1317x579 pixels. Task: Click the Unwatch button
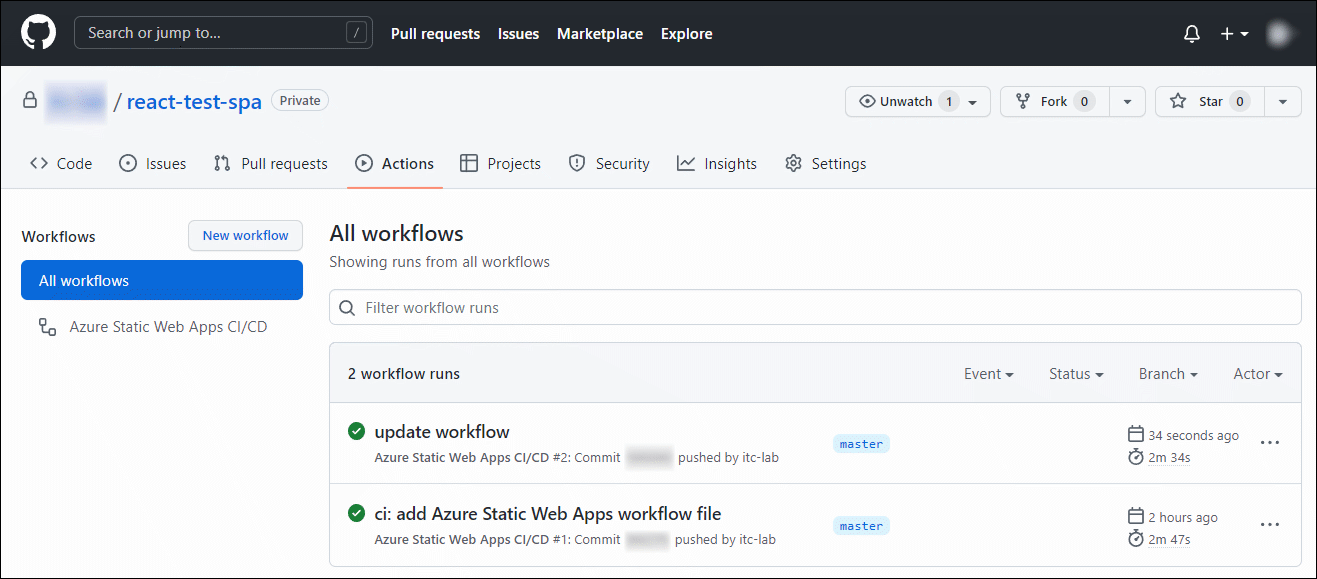tap(918, 101)
